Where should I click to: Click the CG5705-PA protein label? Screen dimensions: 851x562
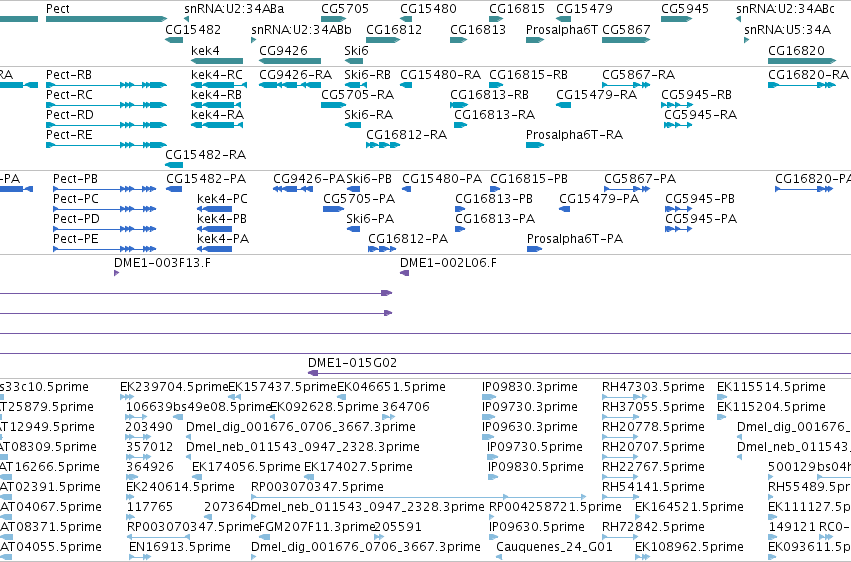359,199
